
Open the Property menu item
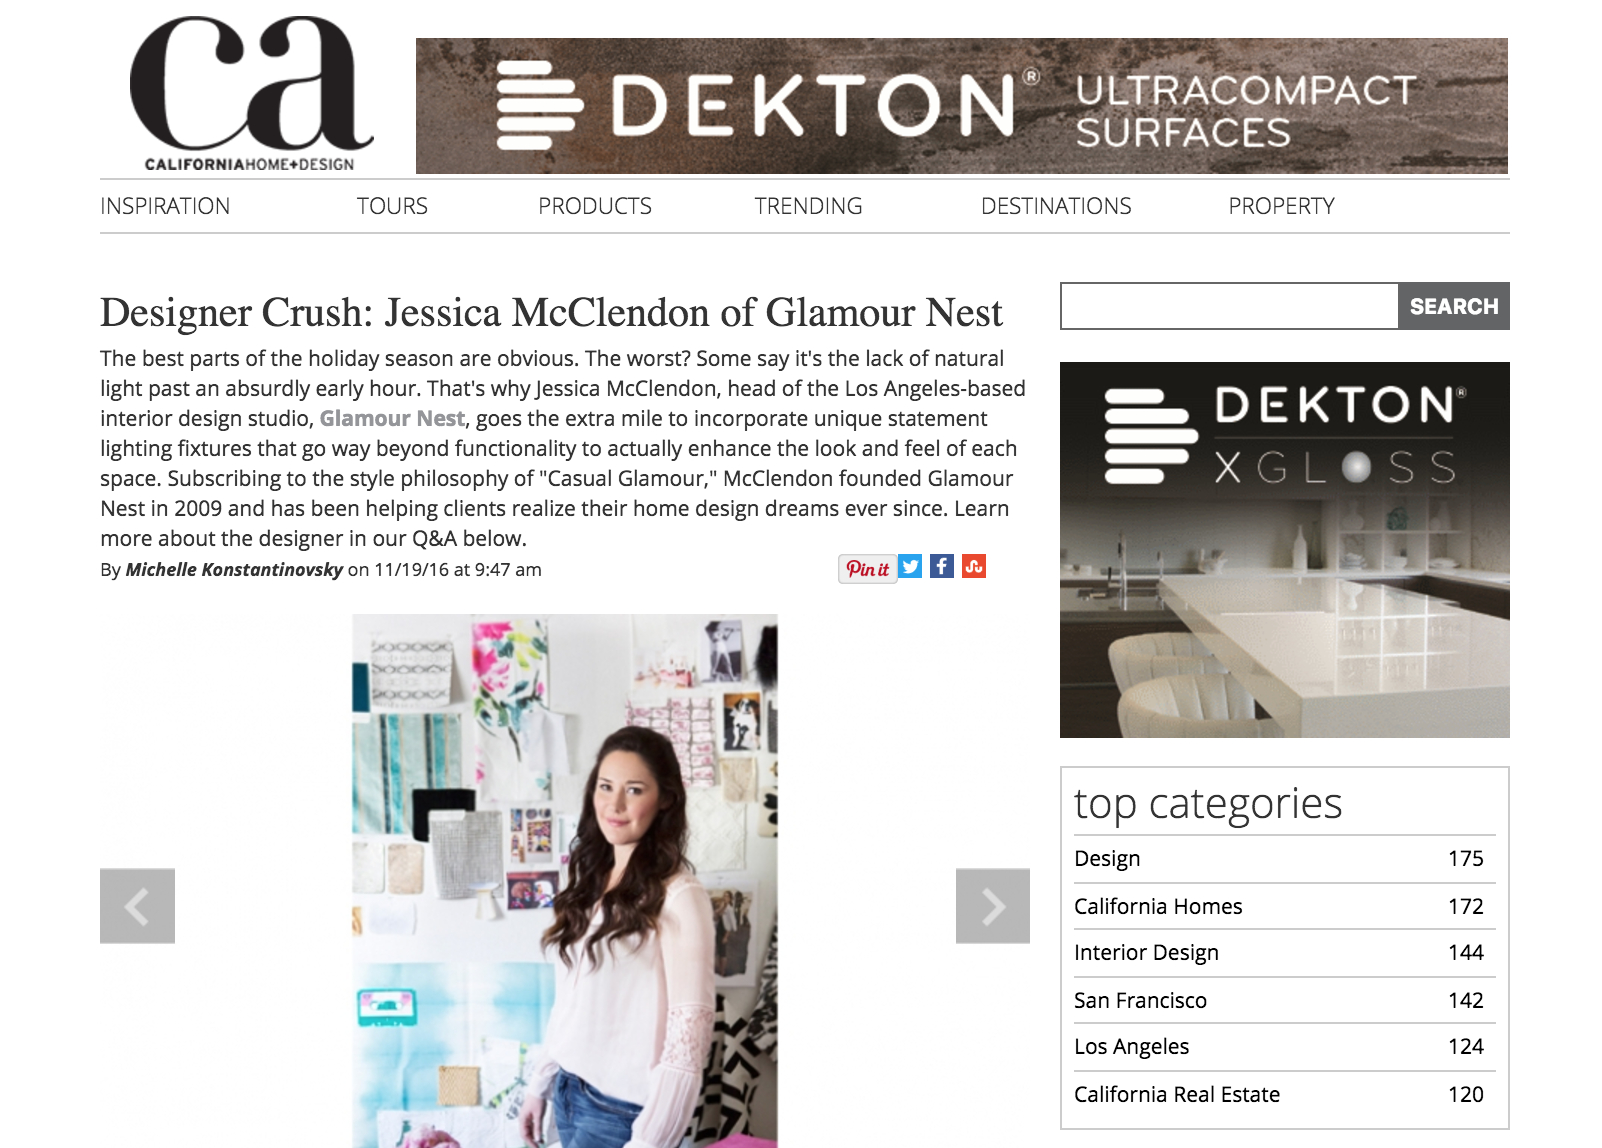click(x=1281, y=206)
